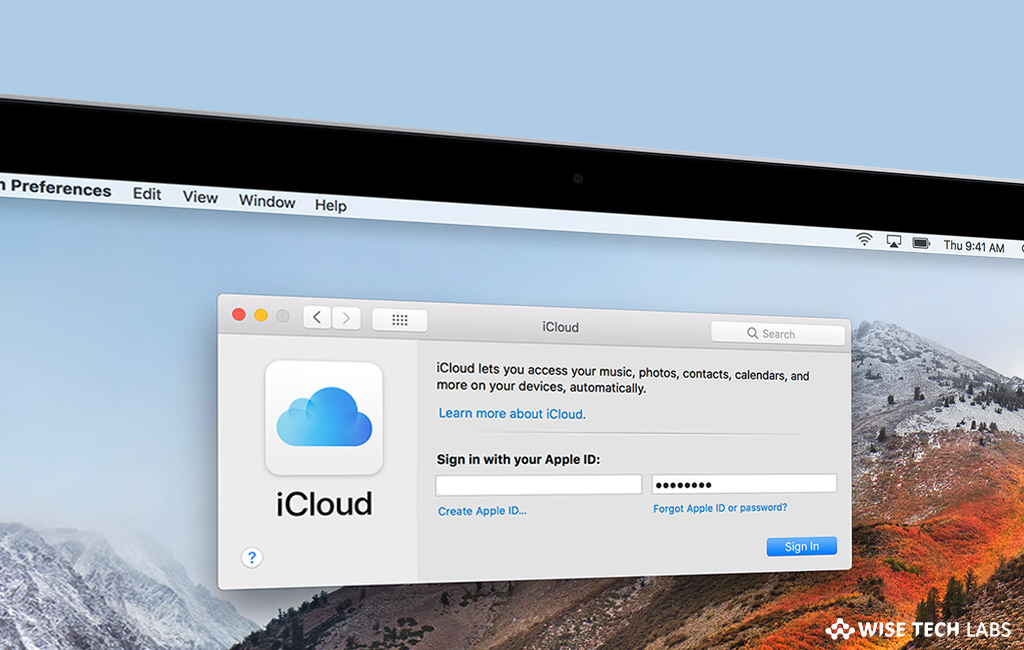Screen dimensions: 1024x650
Task: Check the battery status icon
Action: [921, 244]
